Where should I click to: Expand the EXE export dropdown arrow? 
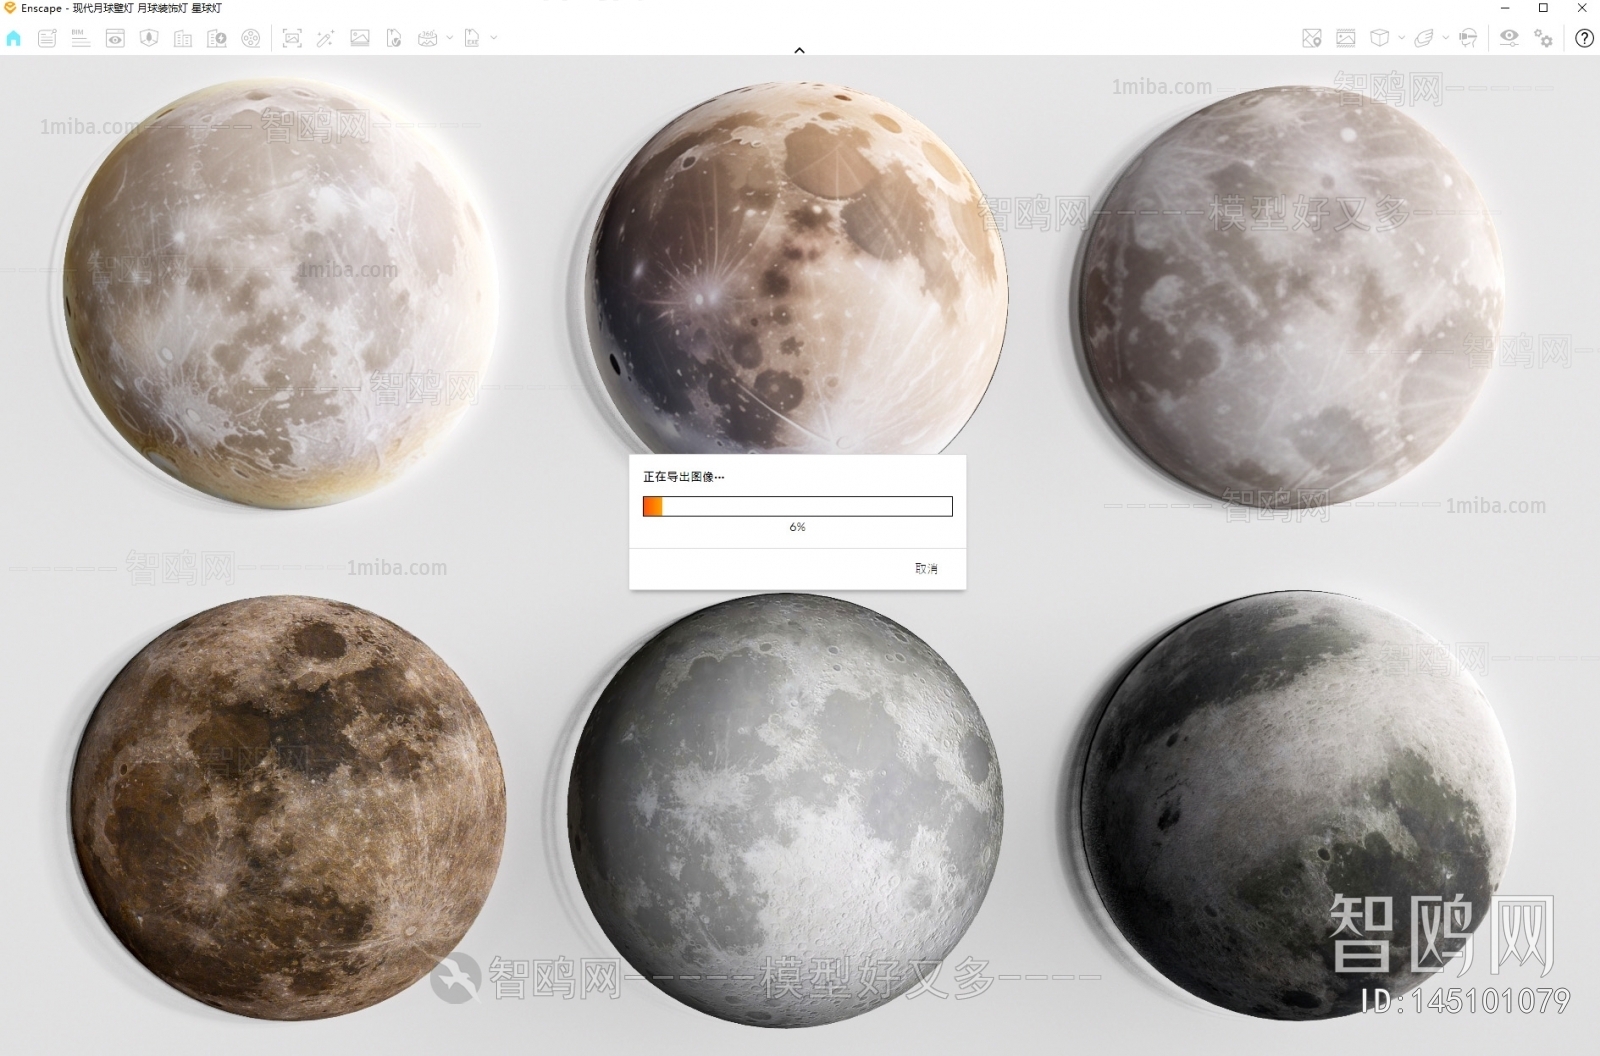pos(494,38)
